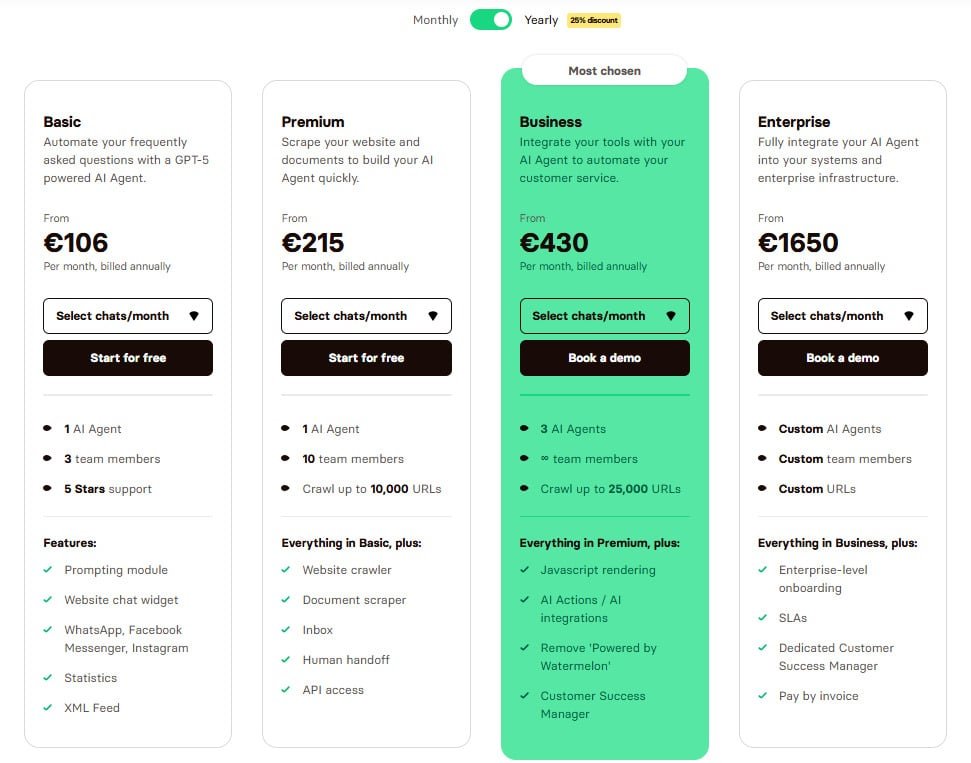Toggle billing to Monthly
Image resolution: width=971 pixels, height=763 pixels.
[x=434, y=19]
